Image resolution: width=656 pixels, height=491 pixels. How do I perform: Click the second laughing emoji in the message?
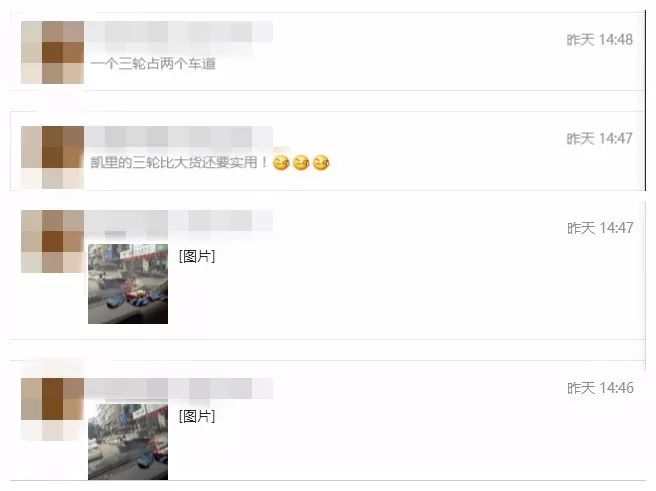click(301, 162)
